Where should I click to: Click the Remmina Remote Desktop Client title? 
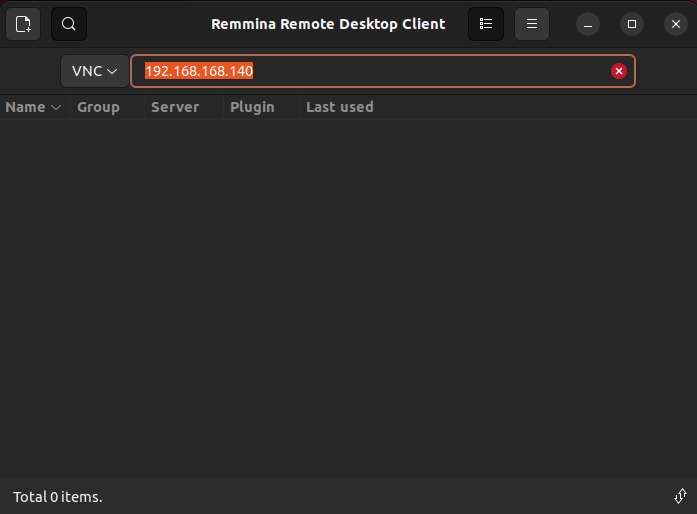(328, 23)
